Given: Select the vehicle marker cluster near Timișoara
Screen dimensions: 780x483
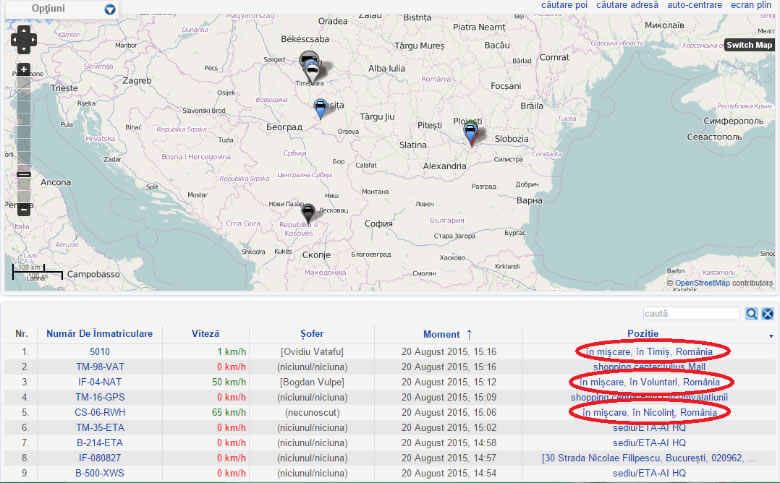Looking at the screenshot, I should point(312,66).
